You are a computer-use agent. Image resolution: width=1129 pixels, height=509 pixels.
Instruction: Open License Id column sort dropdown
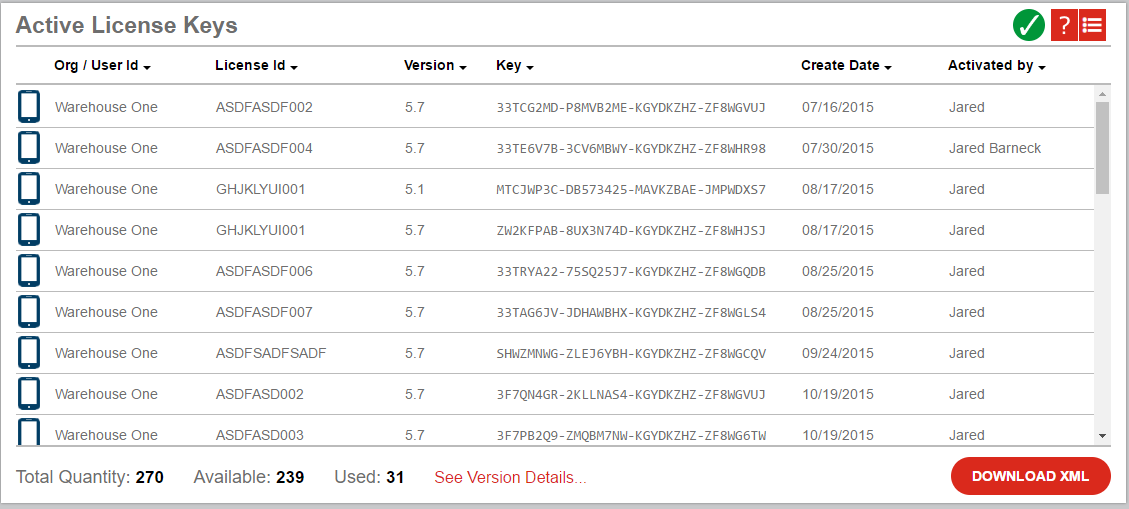point(257,66)
